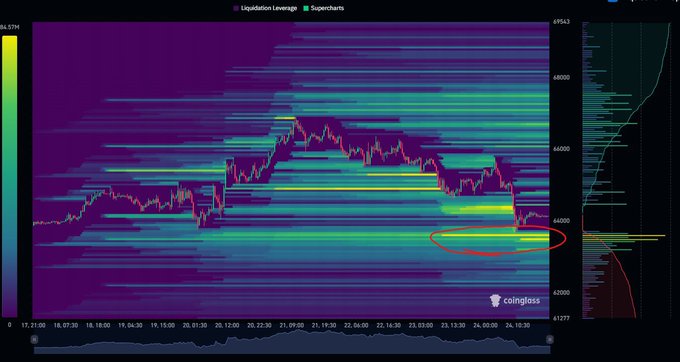Click the '18, 18:00' time axis label
Viewport: 680px width, 362px height.
pos(98,325)
